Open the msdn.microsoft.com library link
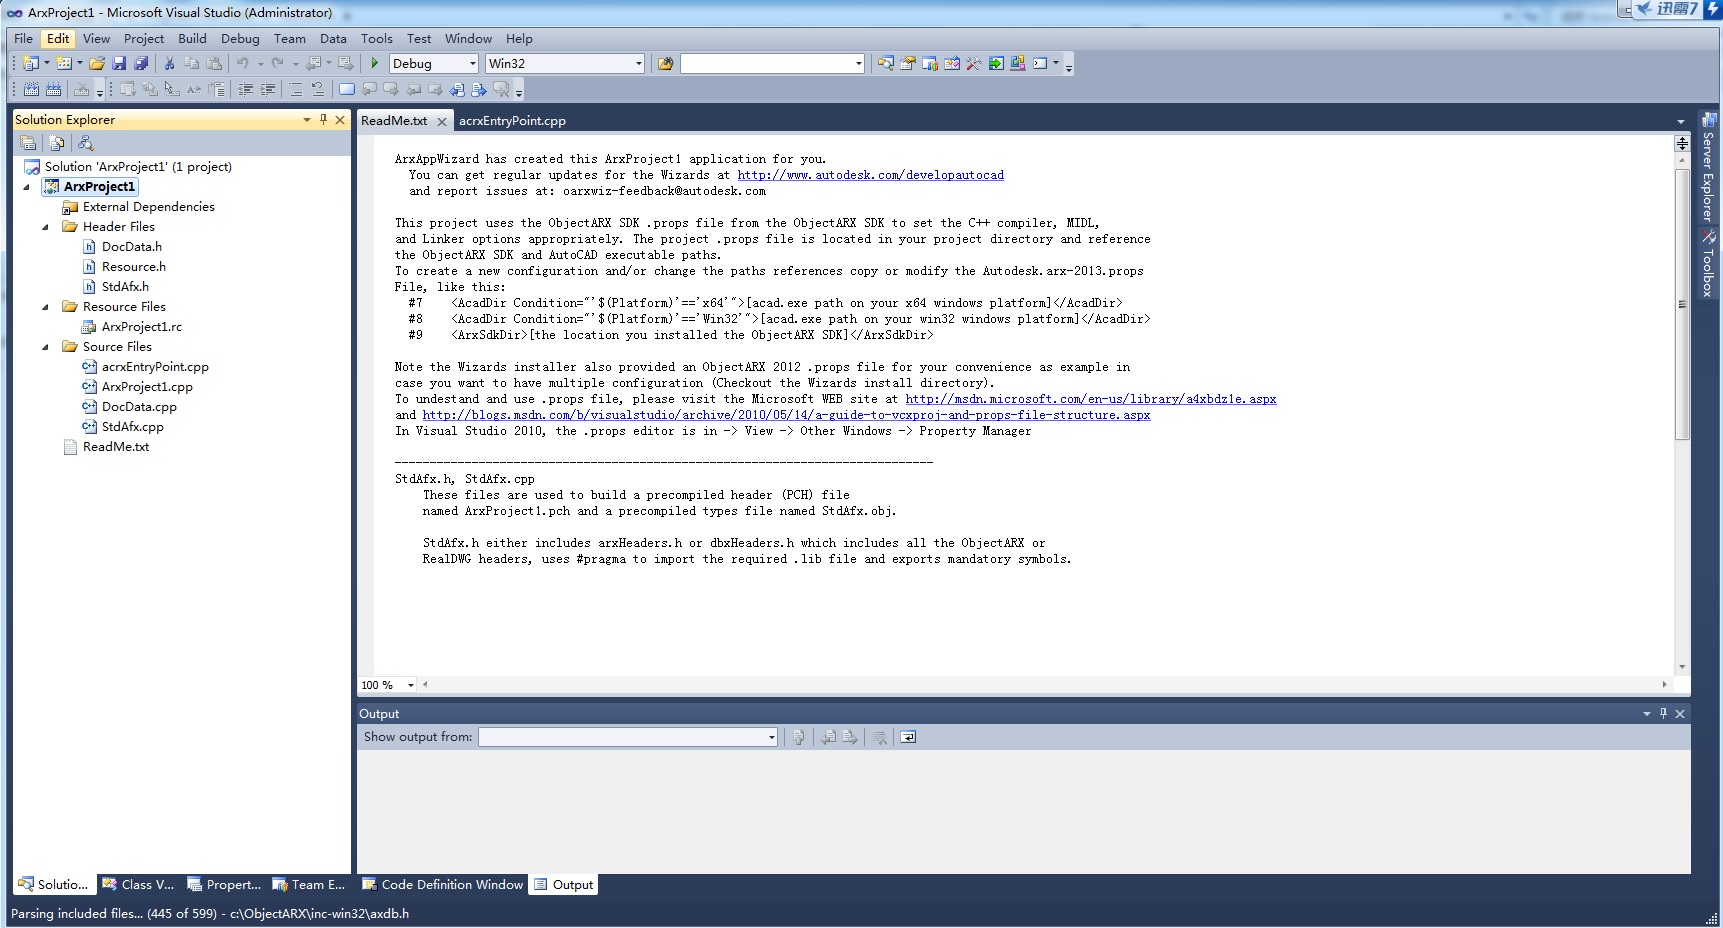 click(x=1090, y=399)
